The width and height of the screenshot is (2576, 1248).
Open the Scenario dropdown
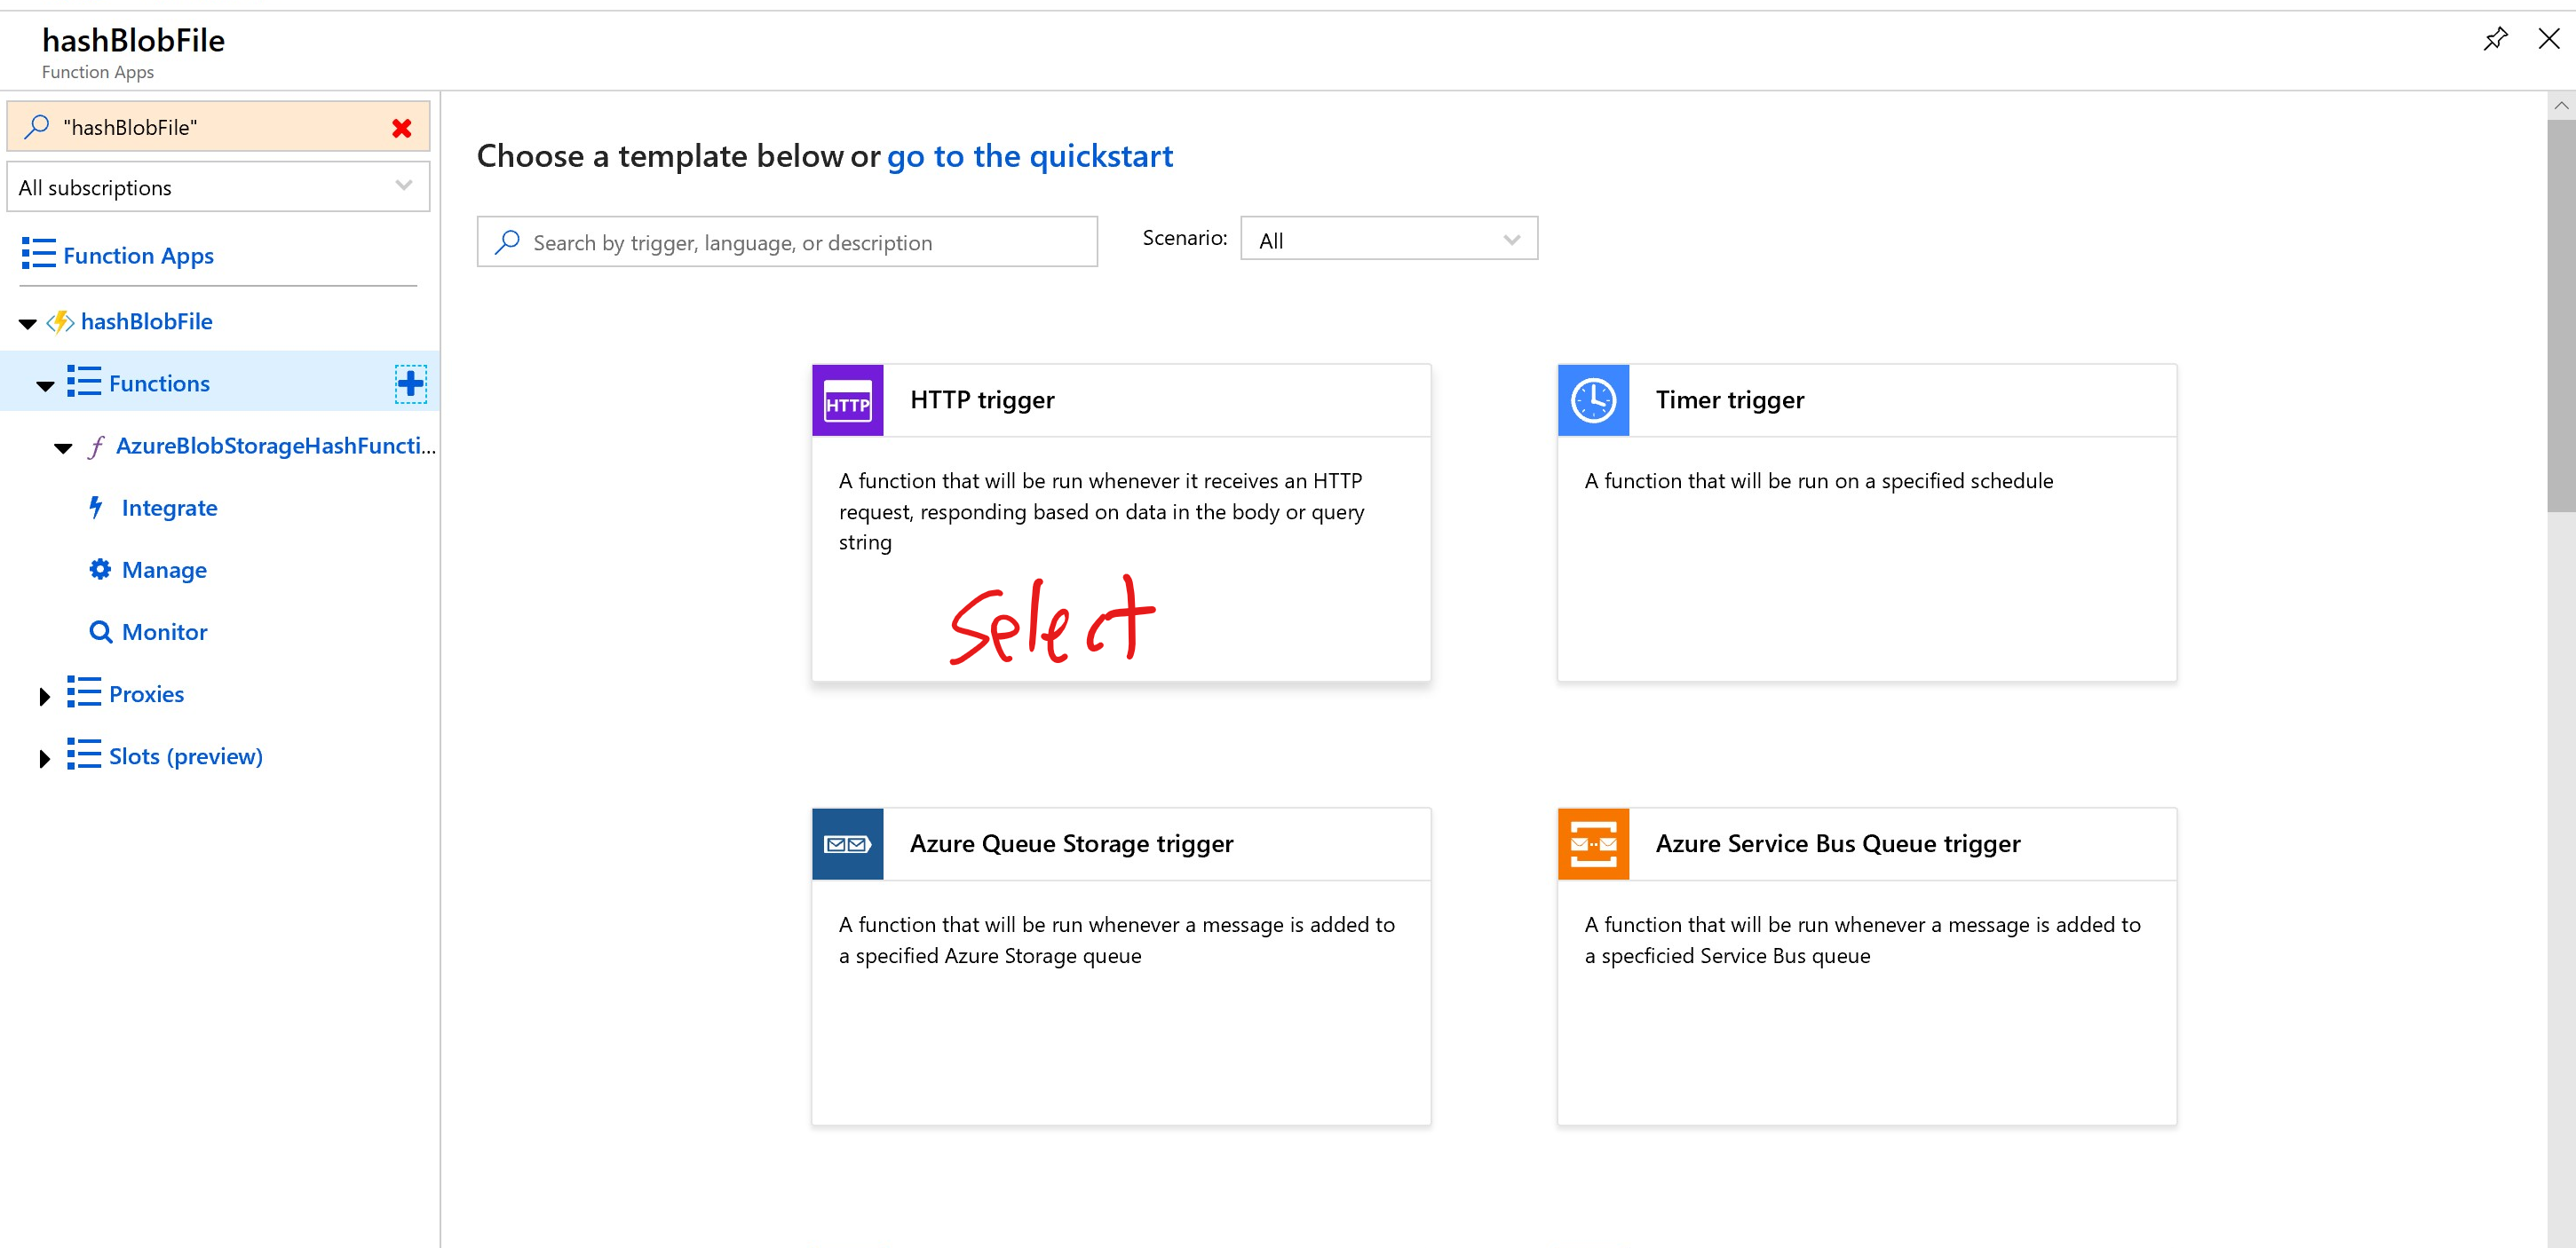pyautogui.click(x=1388, y=240)
